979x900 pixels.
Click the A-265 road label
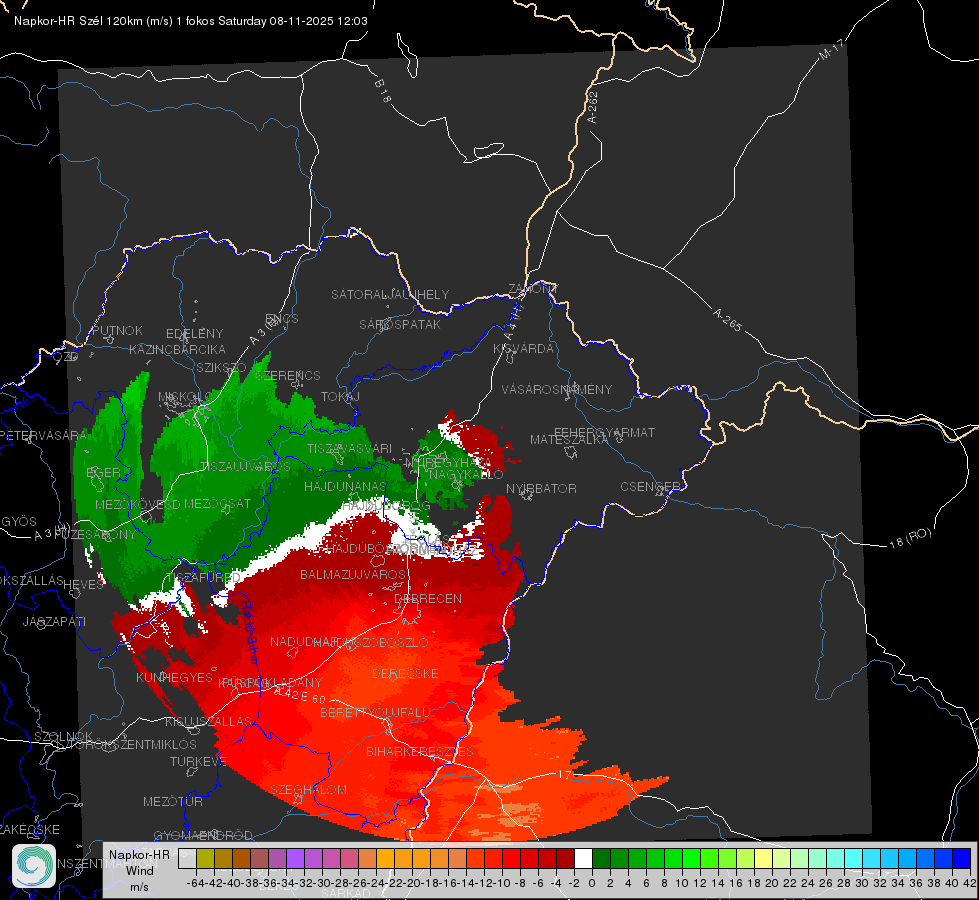pyautogui.click(x=727, y=320)
